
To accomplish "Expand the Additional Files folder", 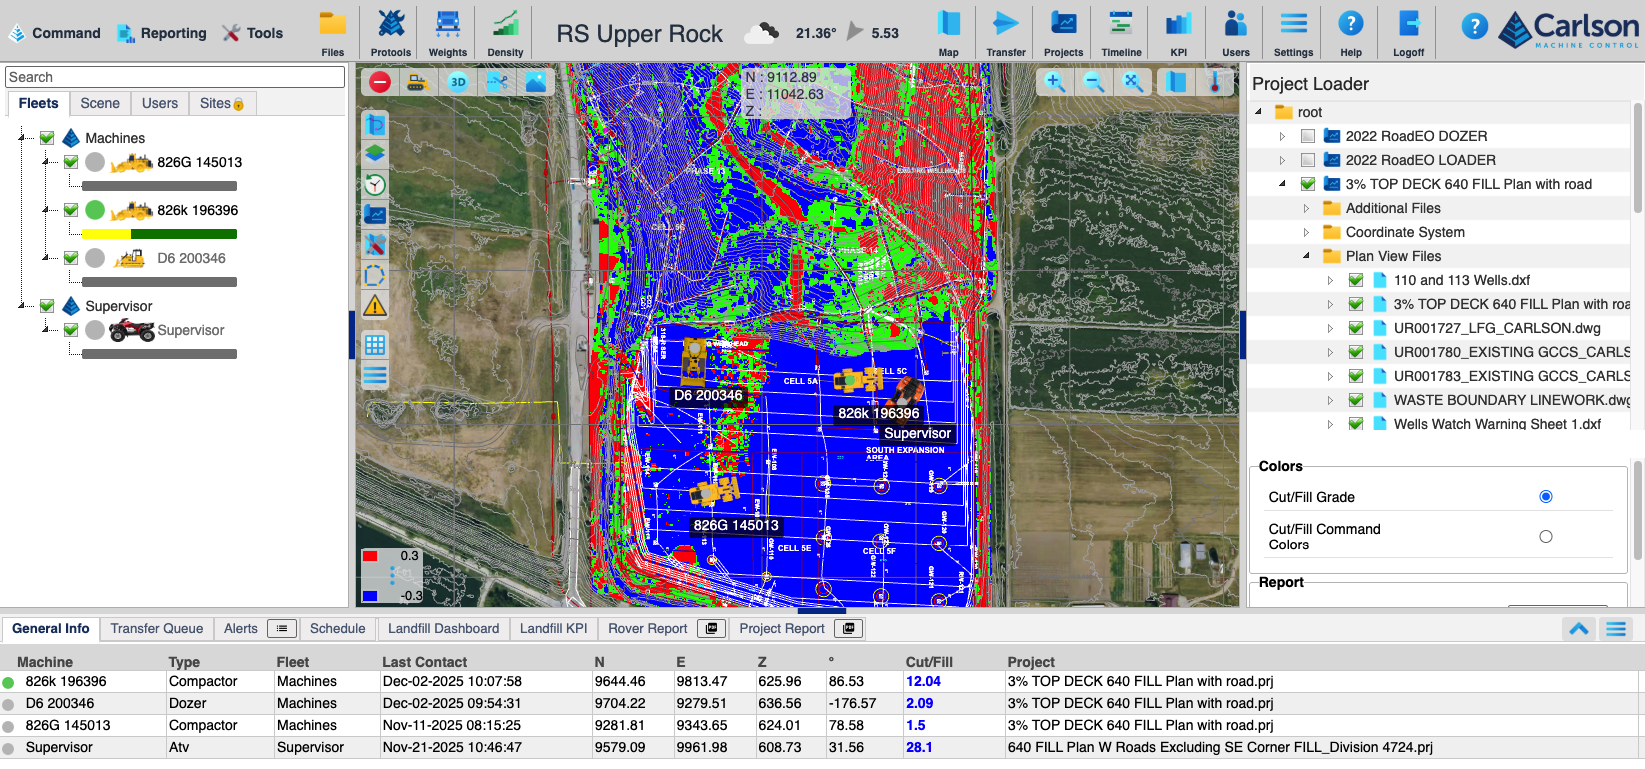I will [1306, 208].
